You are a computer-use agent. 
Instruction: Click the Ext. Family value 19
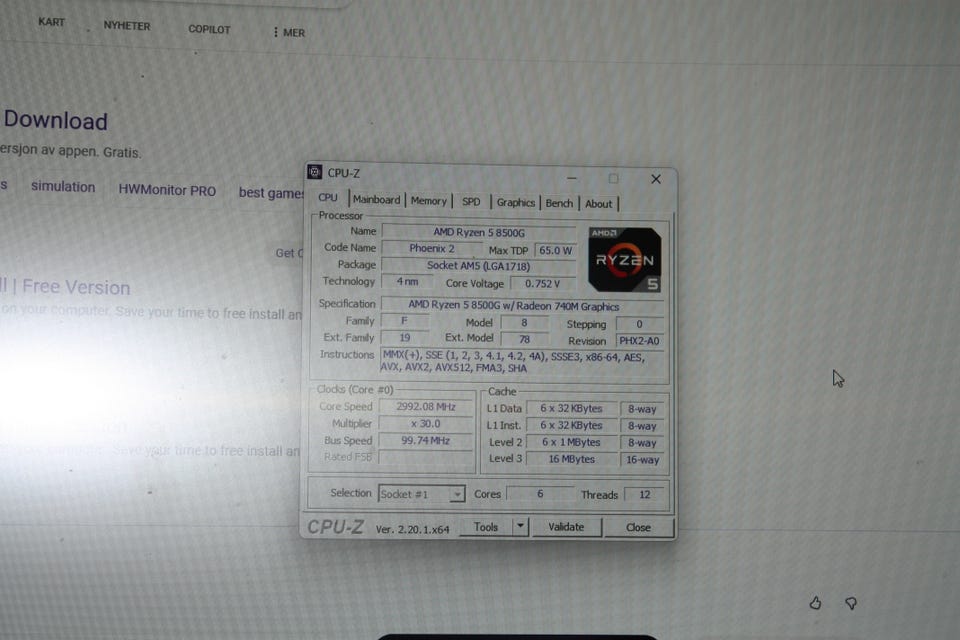pos(405,337)
